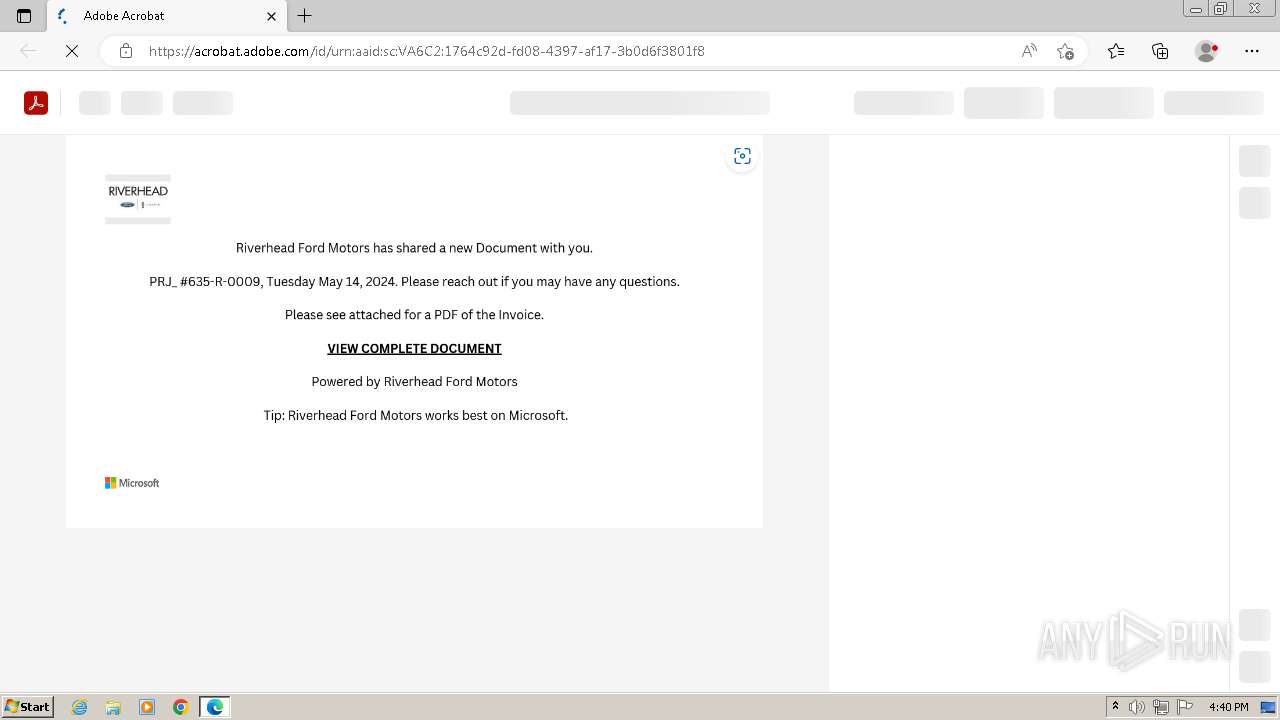Click 'Powered by Riverhead Ford Motors' text
The height and width of the screenshot is (720, 1280).
pos(414,381)
